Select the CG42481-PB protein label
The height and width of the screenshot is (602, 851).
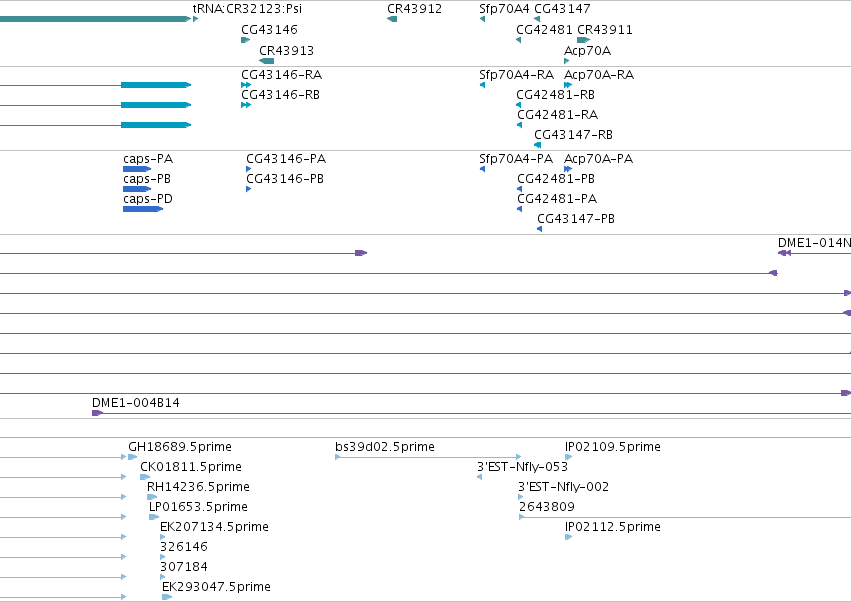[556, 179]
